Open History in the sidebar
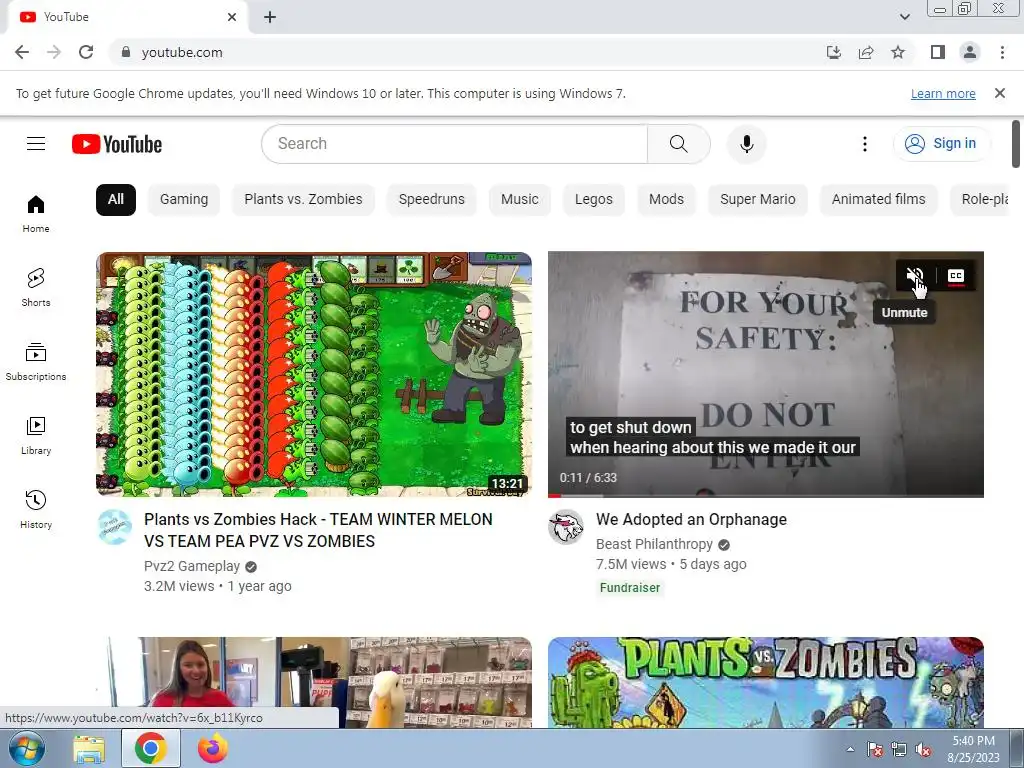Screen dimensions: 1024x768 [x=36, y=509]
